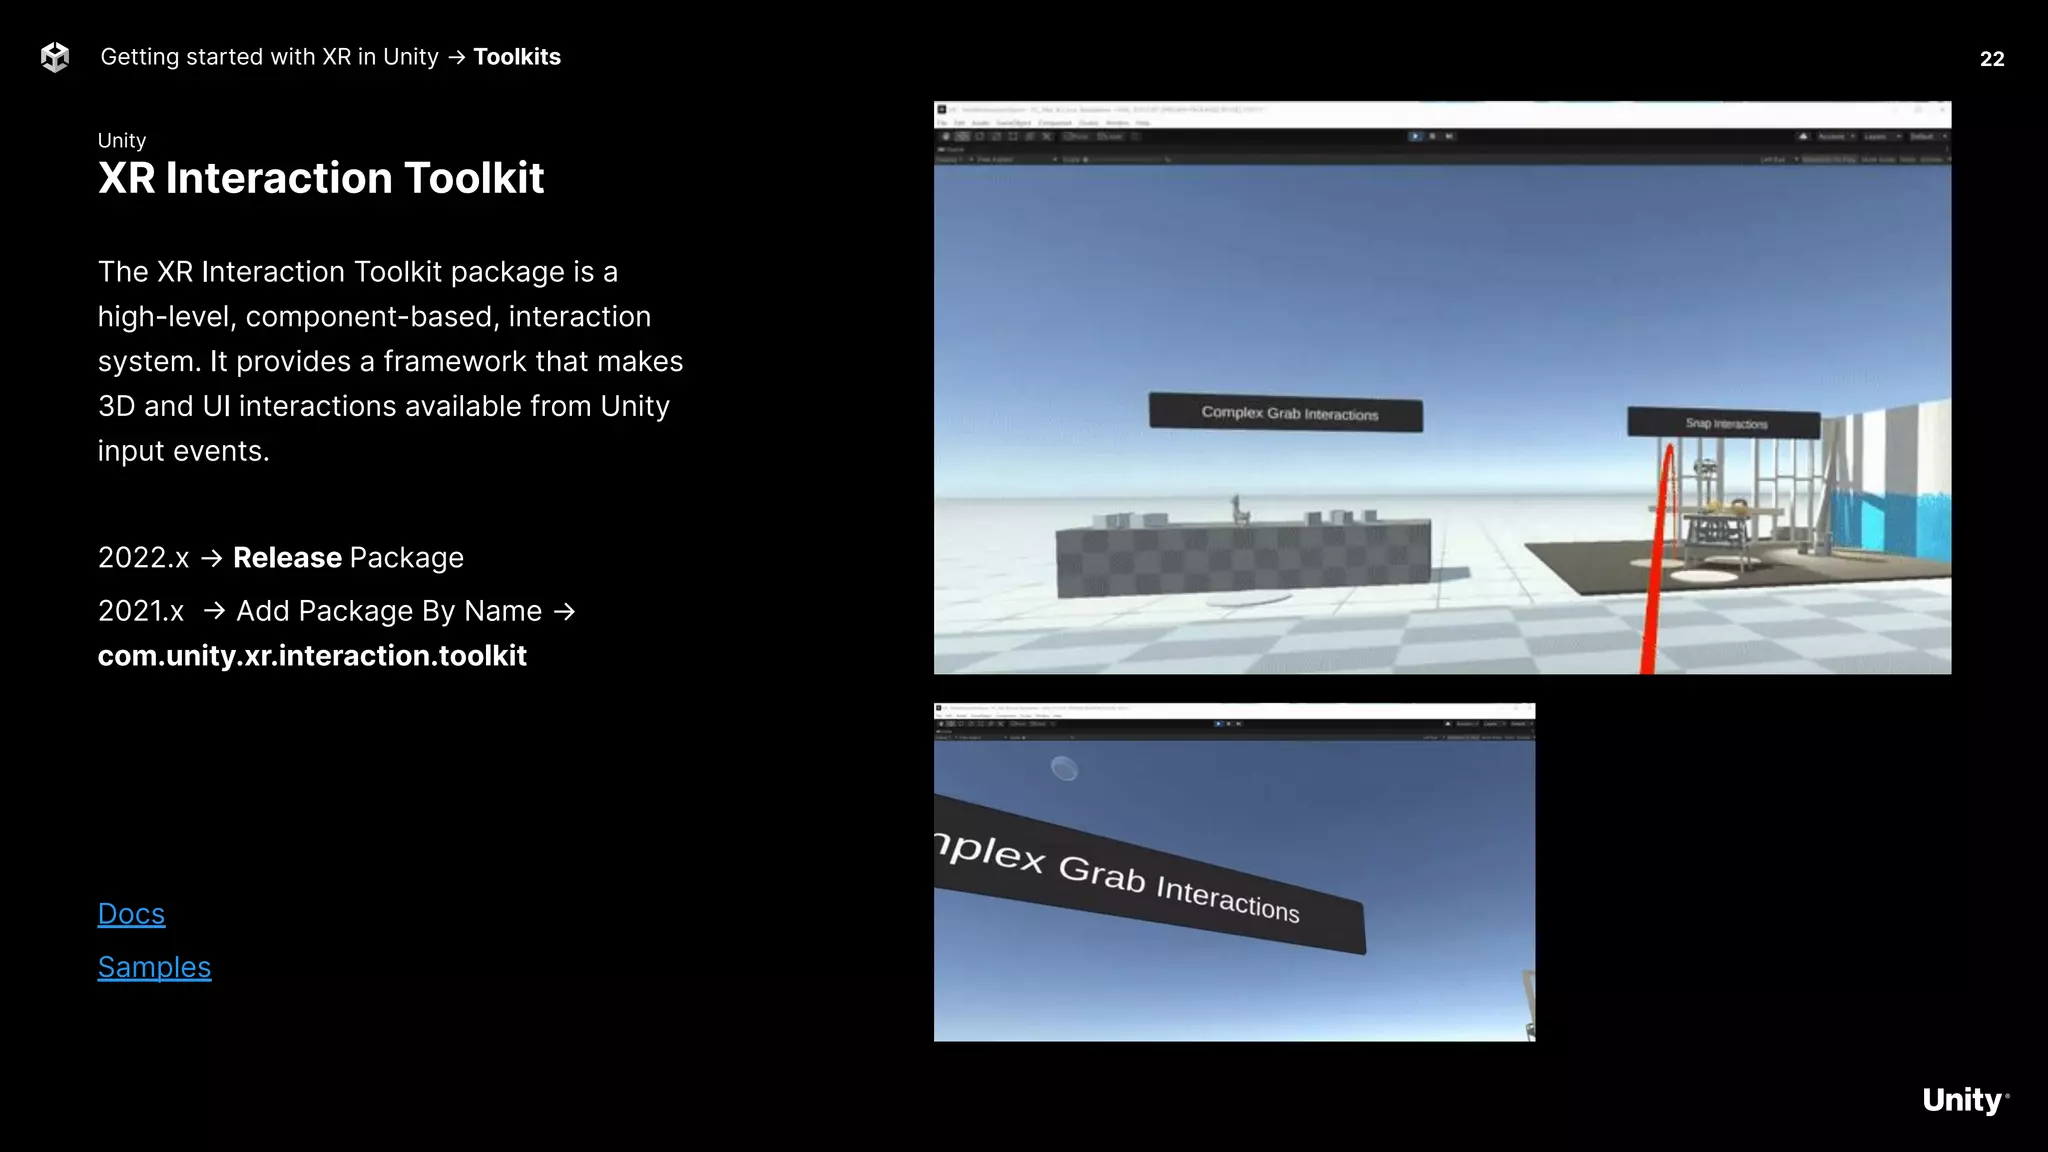Click the Unity wordmark at bottom right

1964,1100
